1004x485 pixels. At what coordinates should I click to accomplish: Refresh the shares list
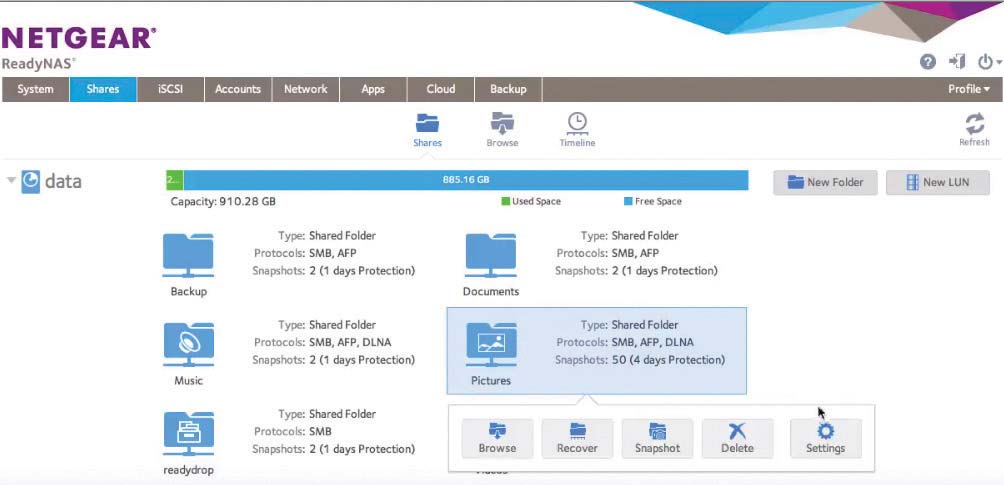[974, 129]
